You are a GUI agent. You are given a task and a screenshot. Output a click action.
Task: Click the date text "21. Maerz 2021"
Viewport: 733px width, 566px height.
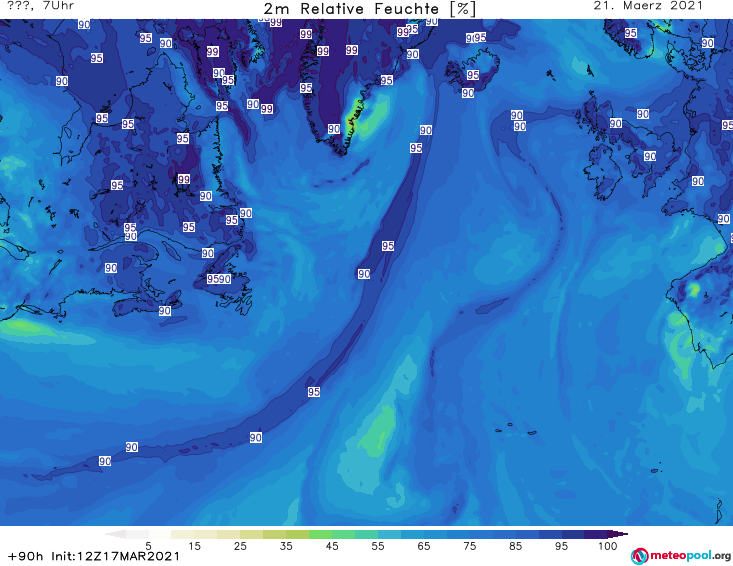coord(648,6)
